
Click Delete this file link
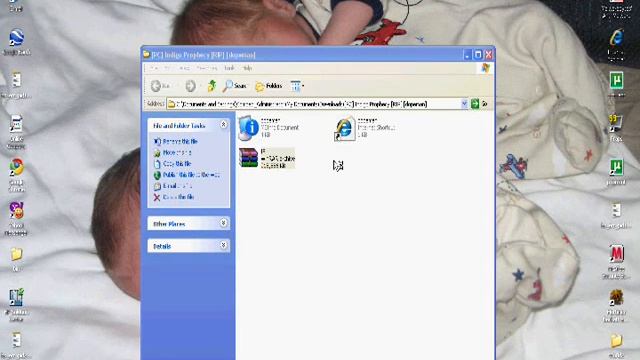178,197
